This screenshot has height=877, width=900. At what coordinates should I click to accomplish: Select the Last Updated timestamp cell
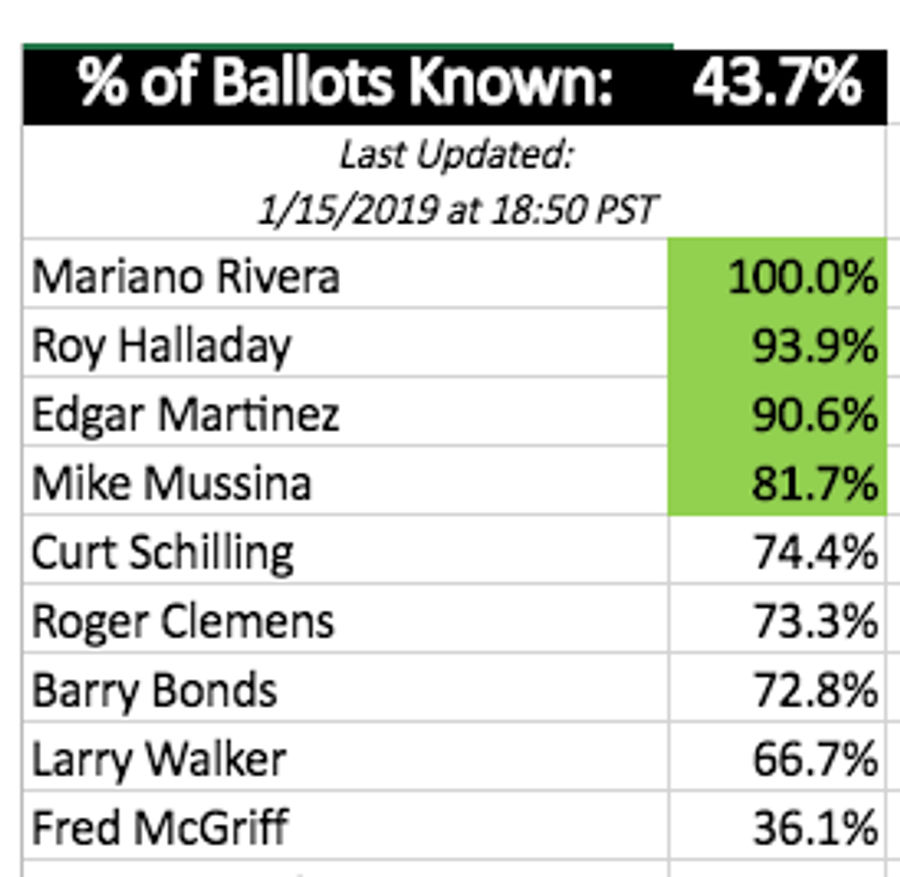click(x=455, y=181)
